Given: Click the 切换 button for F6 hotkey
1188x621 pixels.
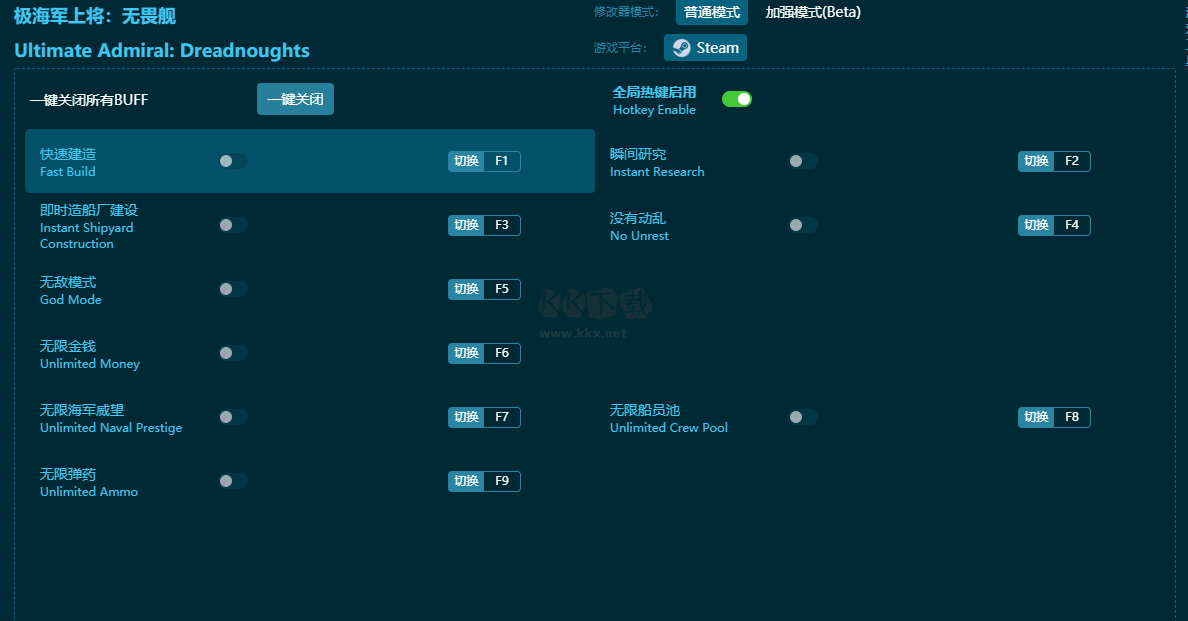Looking at the screenshot, I should point(466,353).
